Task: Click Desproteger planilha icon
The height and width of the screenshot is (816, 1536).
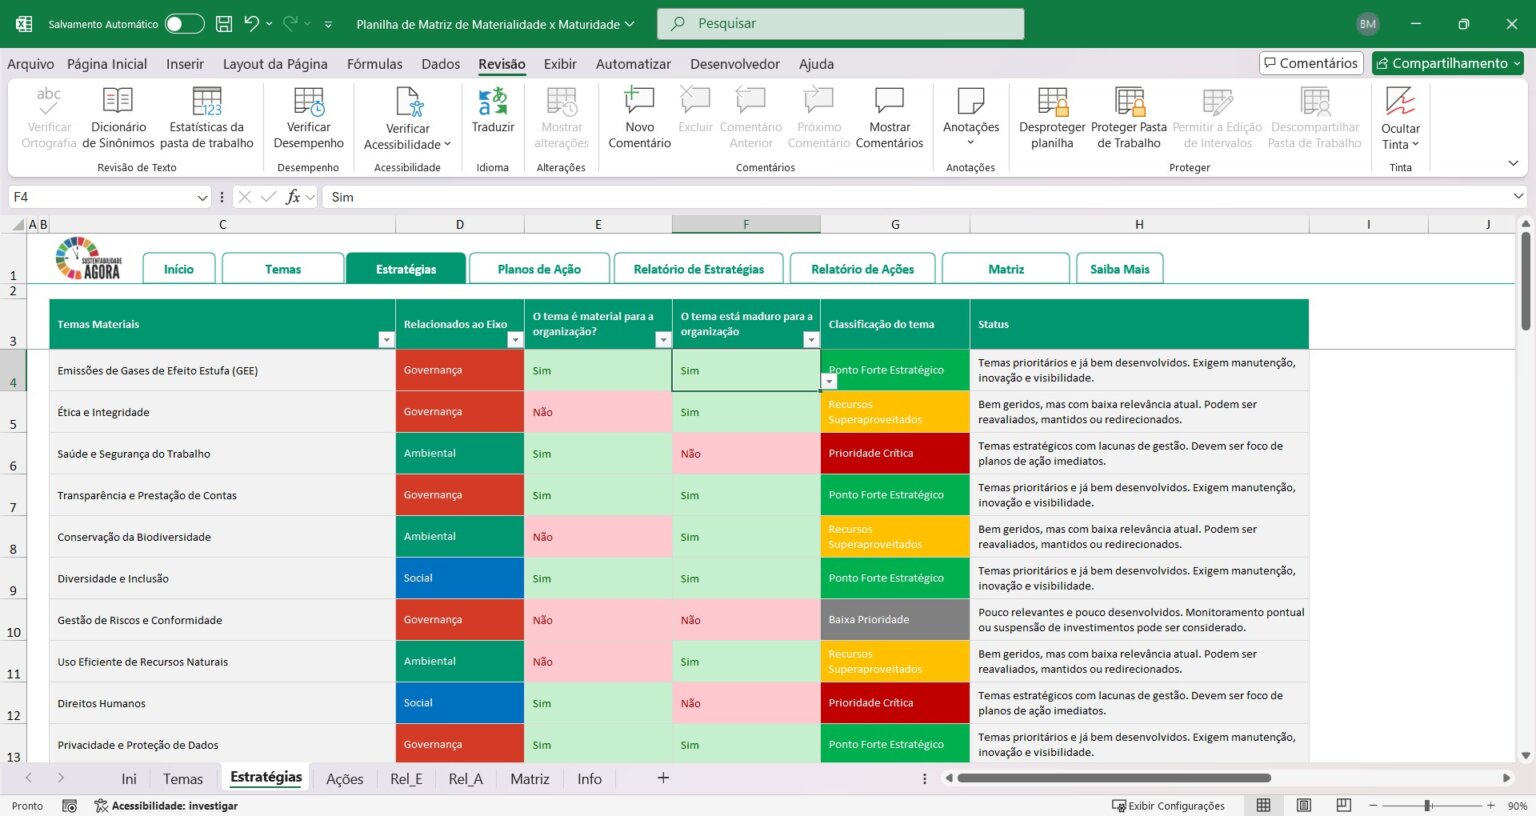Action: tap(1052, 101)
